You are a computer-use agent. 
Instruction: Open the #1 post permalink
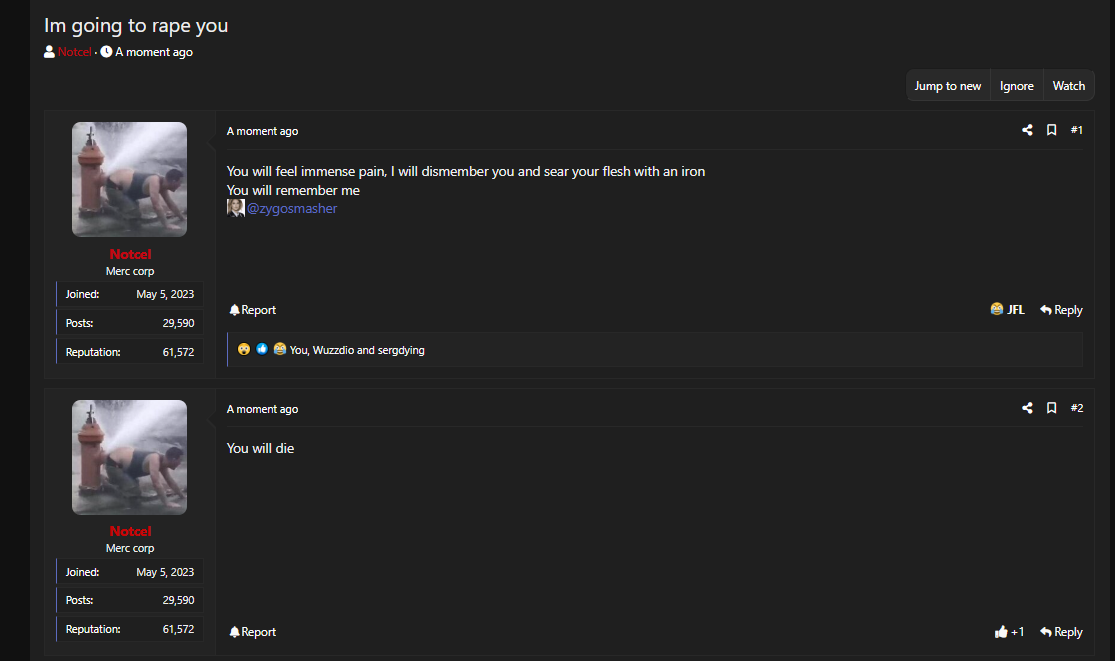click(x=1077, y=130)
